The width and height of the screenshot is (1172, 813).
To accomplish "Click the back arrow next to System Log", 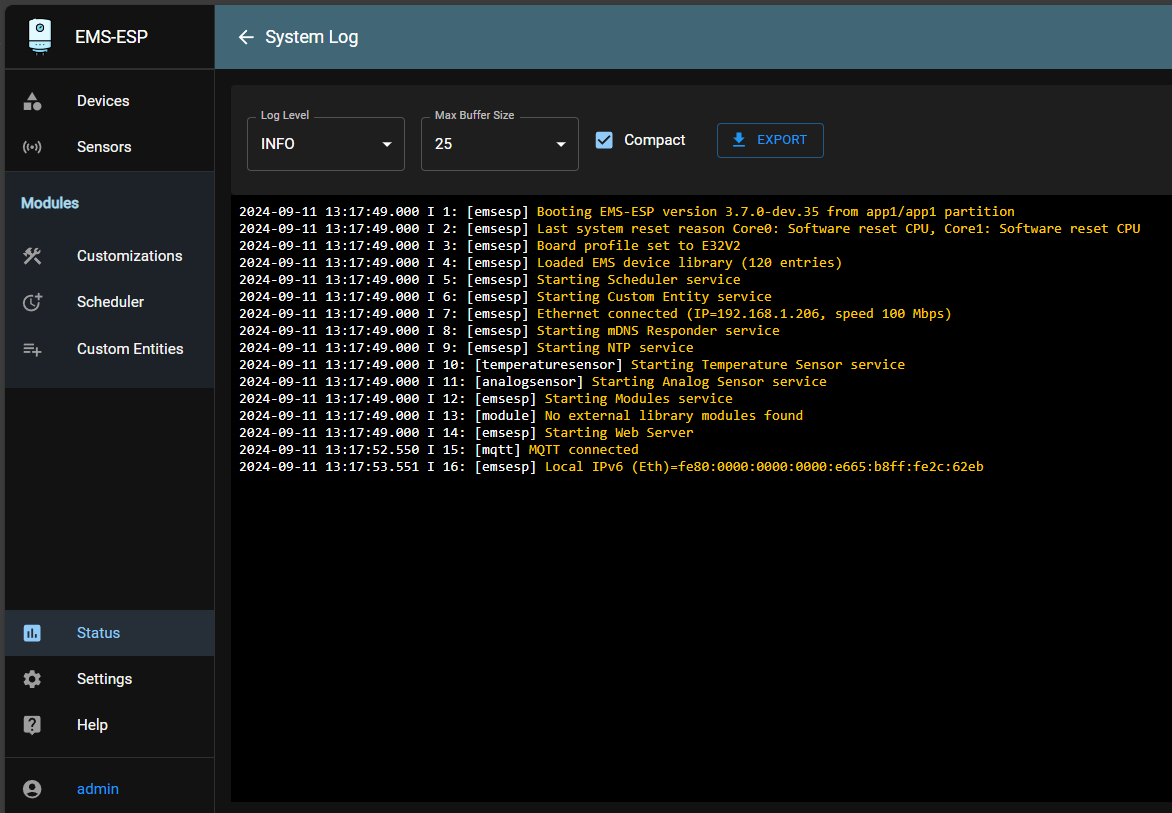I will (x=246, y=36).
